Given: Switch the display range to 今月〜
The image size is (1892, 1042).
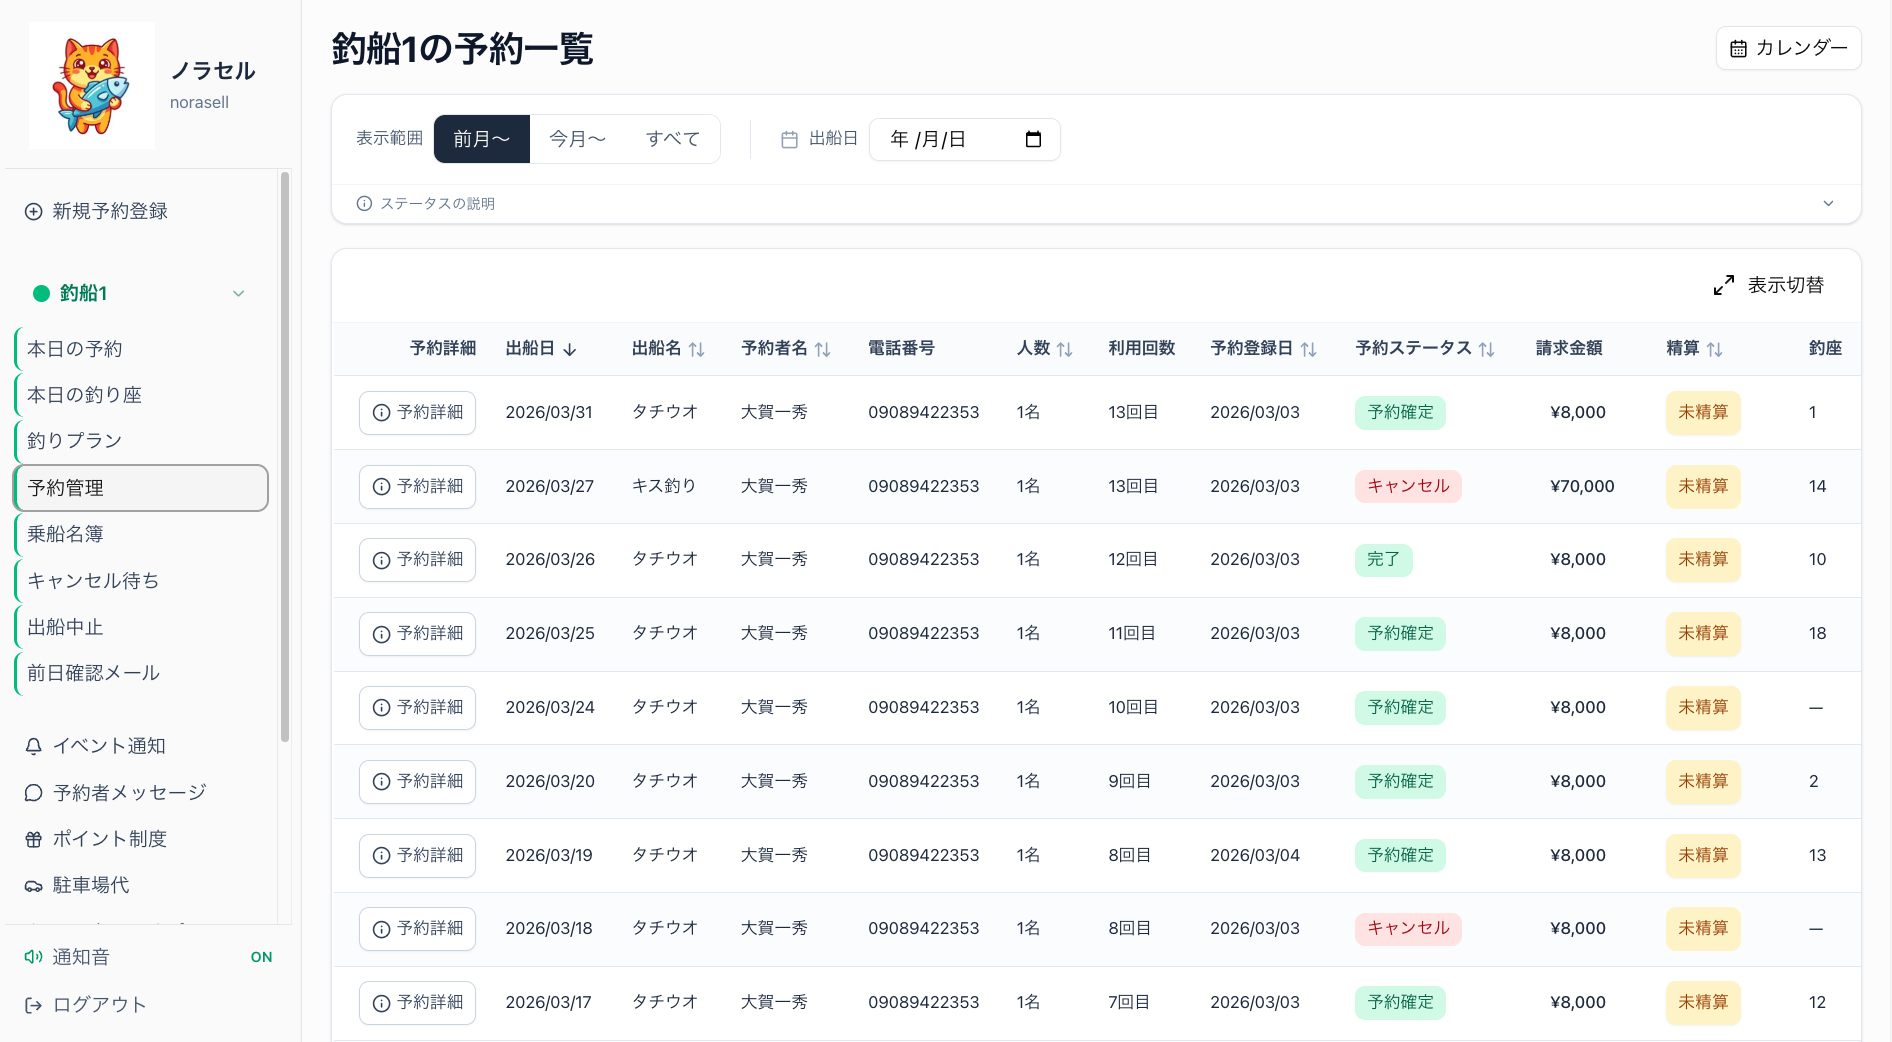Looking at the screenshot, I should point(576,139).
